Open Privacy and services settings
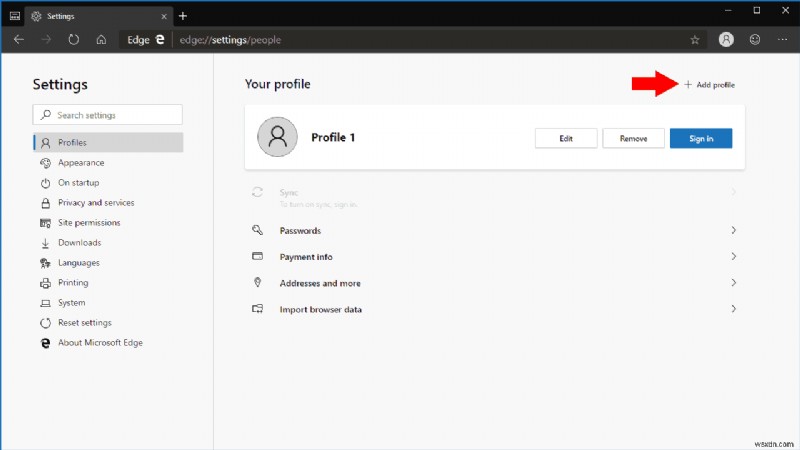800x450 pixels. pos(108,203)
